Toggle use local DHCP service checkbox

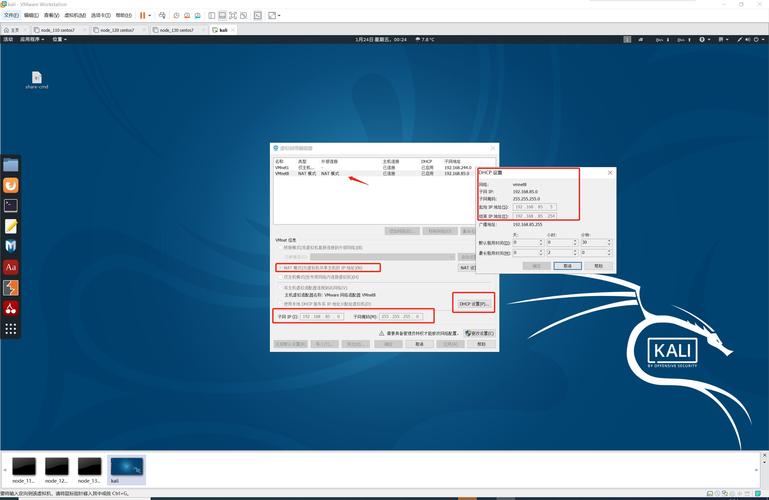[x=281, y=304]
